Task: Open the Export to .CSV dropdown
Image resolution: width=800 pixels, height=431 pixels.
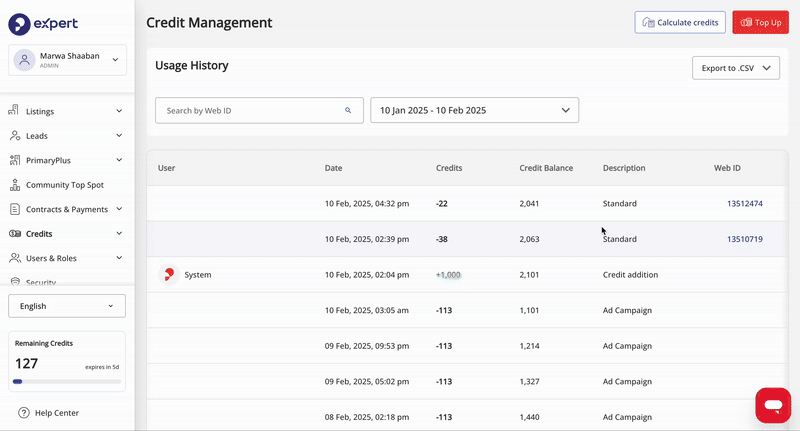Action: pyautogui.click(x=736, y=68)
